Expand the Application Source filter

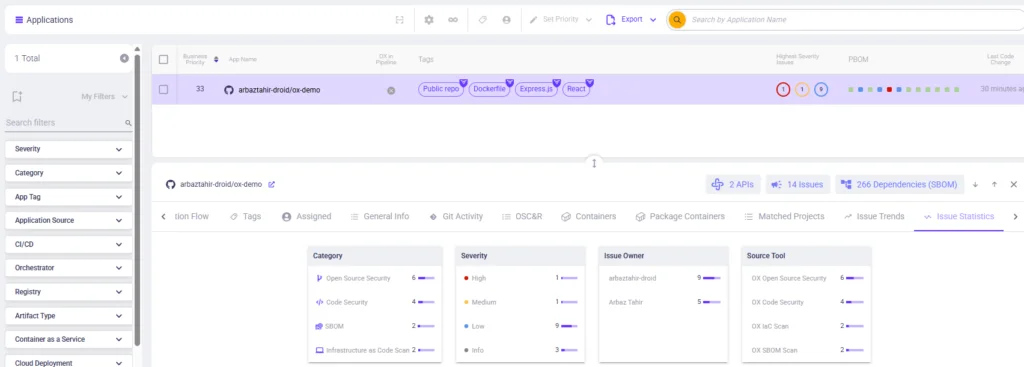[69, 220]
